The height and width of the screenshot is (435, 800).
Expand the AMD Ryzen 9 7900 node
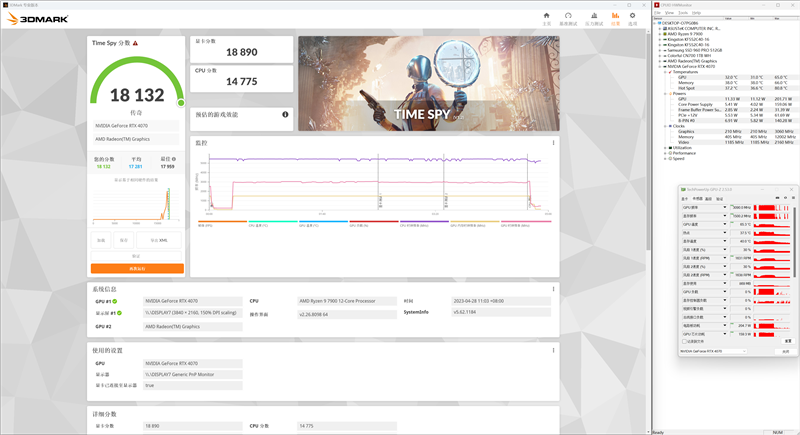point(659,34)
